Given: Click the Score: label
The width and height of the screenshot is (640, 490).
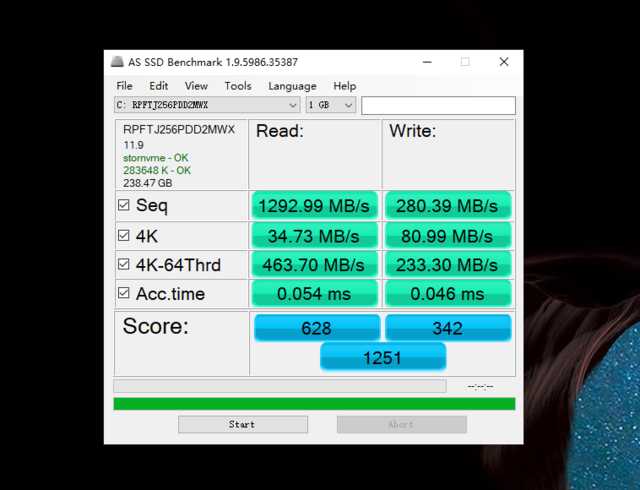Looking at the screenshot, I should [x=156, y=326].
